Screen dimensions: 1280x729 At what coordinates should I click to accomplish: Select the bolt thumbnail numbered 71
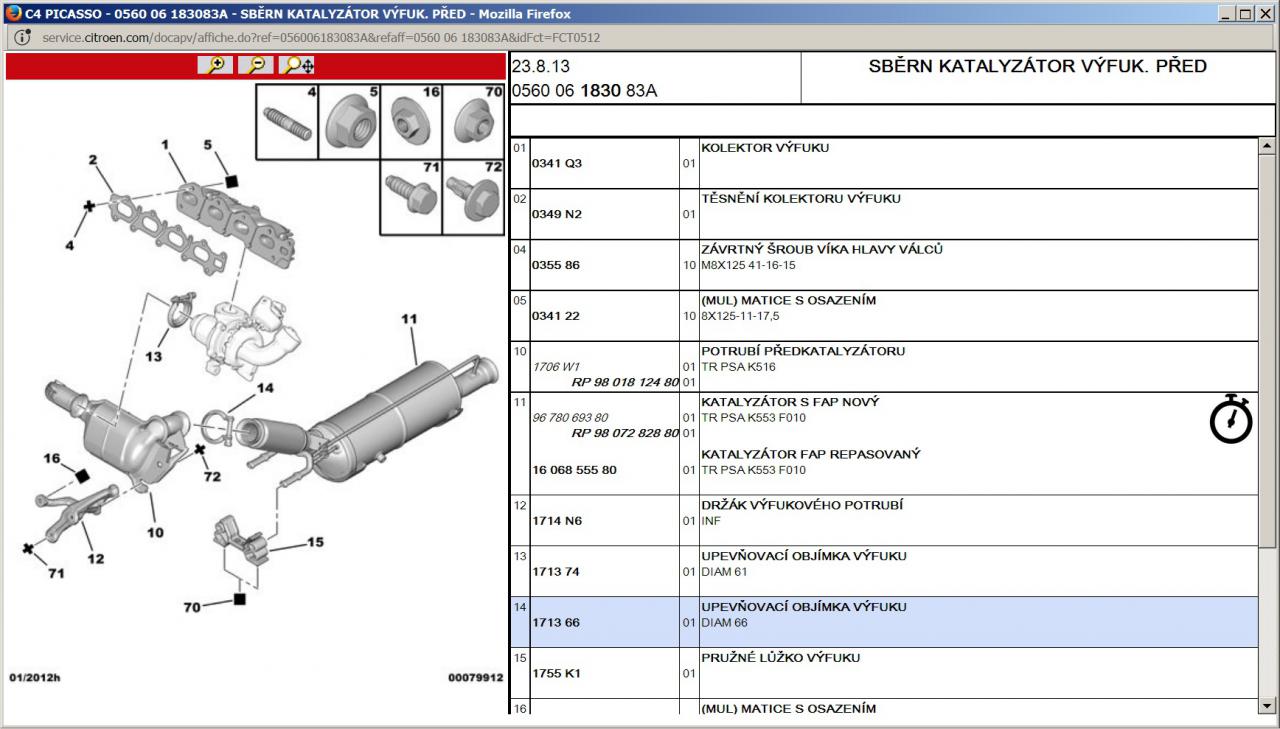(412, 197)
